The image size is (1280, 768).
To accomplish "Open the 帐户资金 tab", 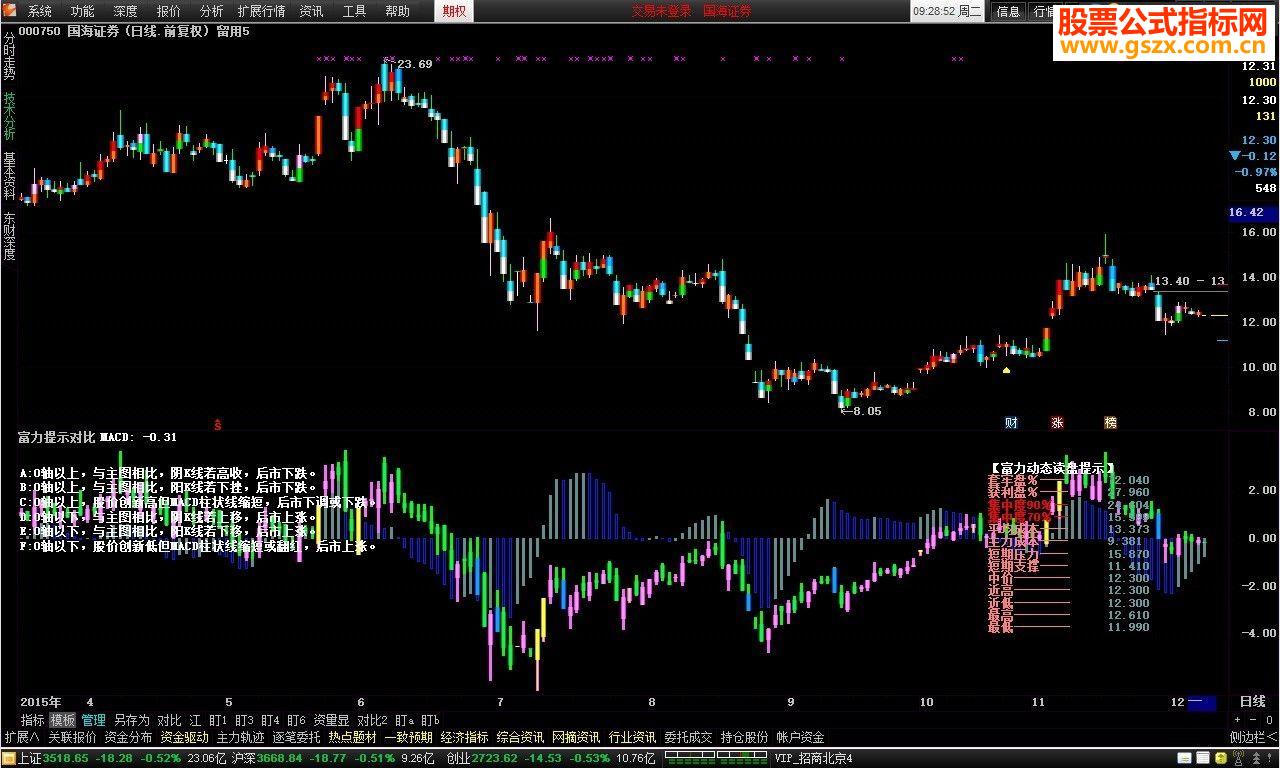I will (801, 738).
